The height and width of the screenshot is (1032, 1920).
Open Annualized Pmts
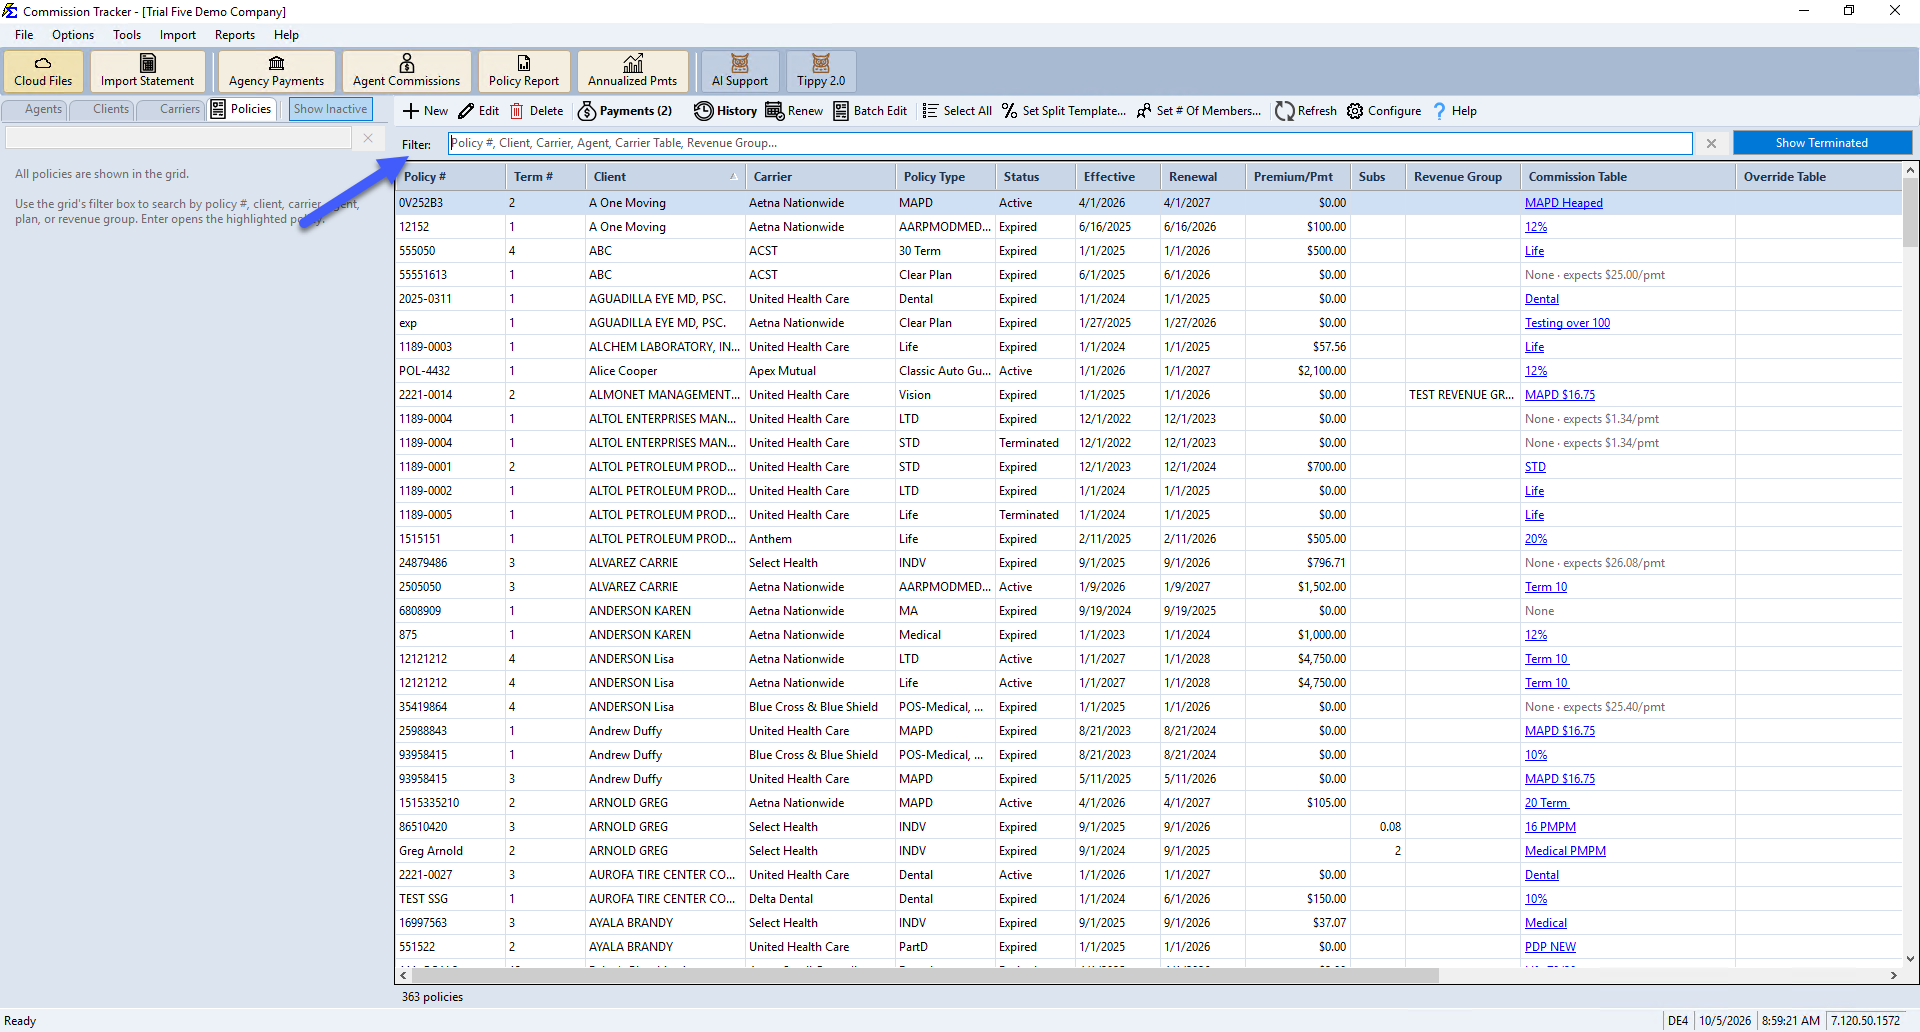pos(632,71)
